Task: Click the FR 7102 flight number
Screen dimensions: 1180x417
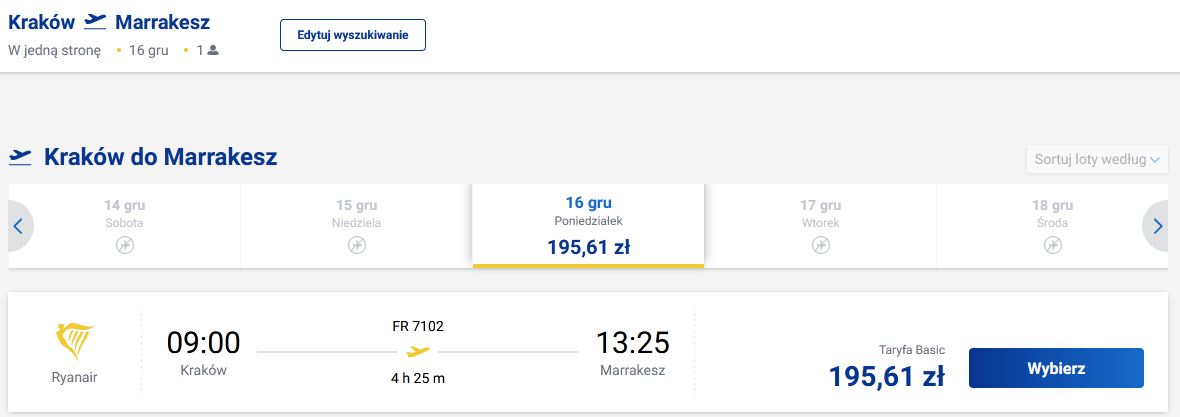Action: click(418, 326)
